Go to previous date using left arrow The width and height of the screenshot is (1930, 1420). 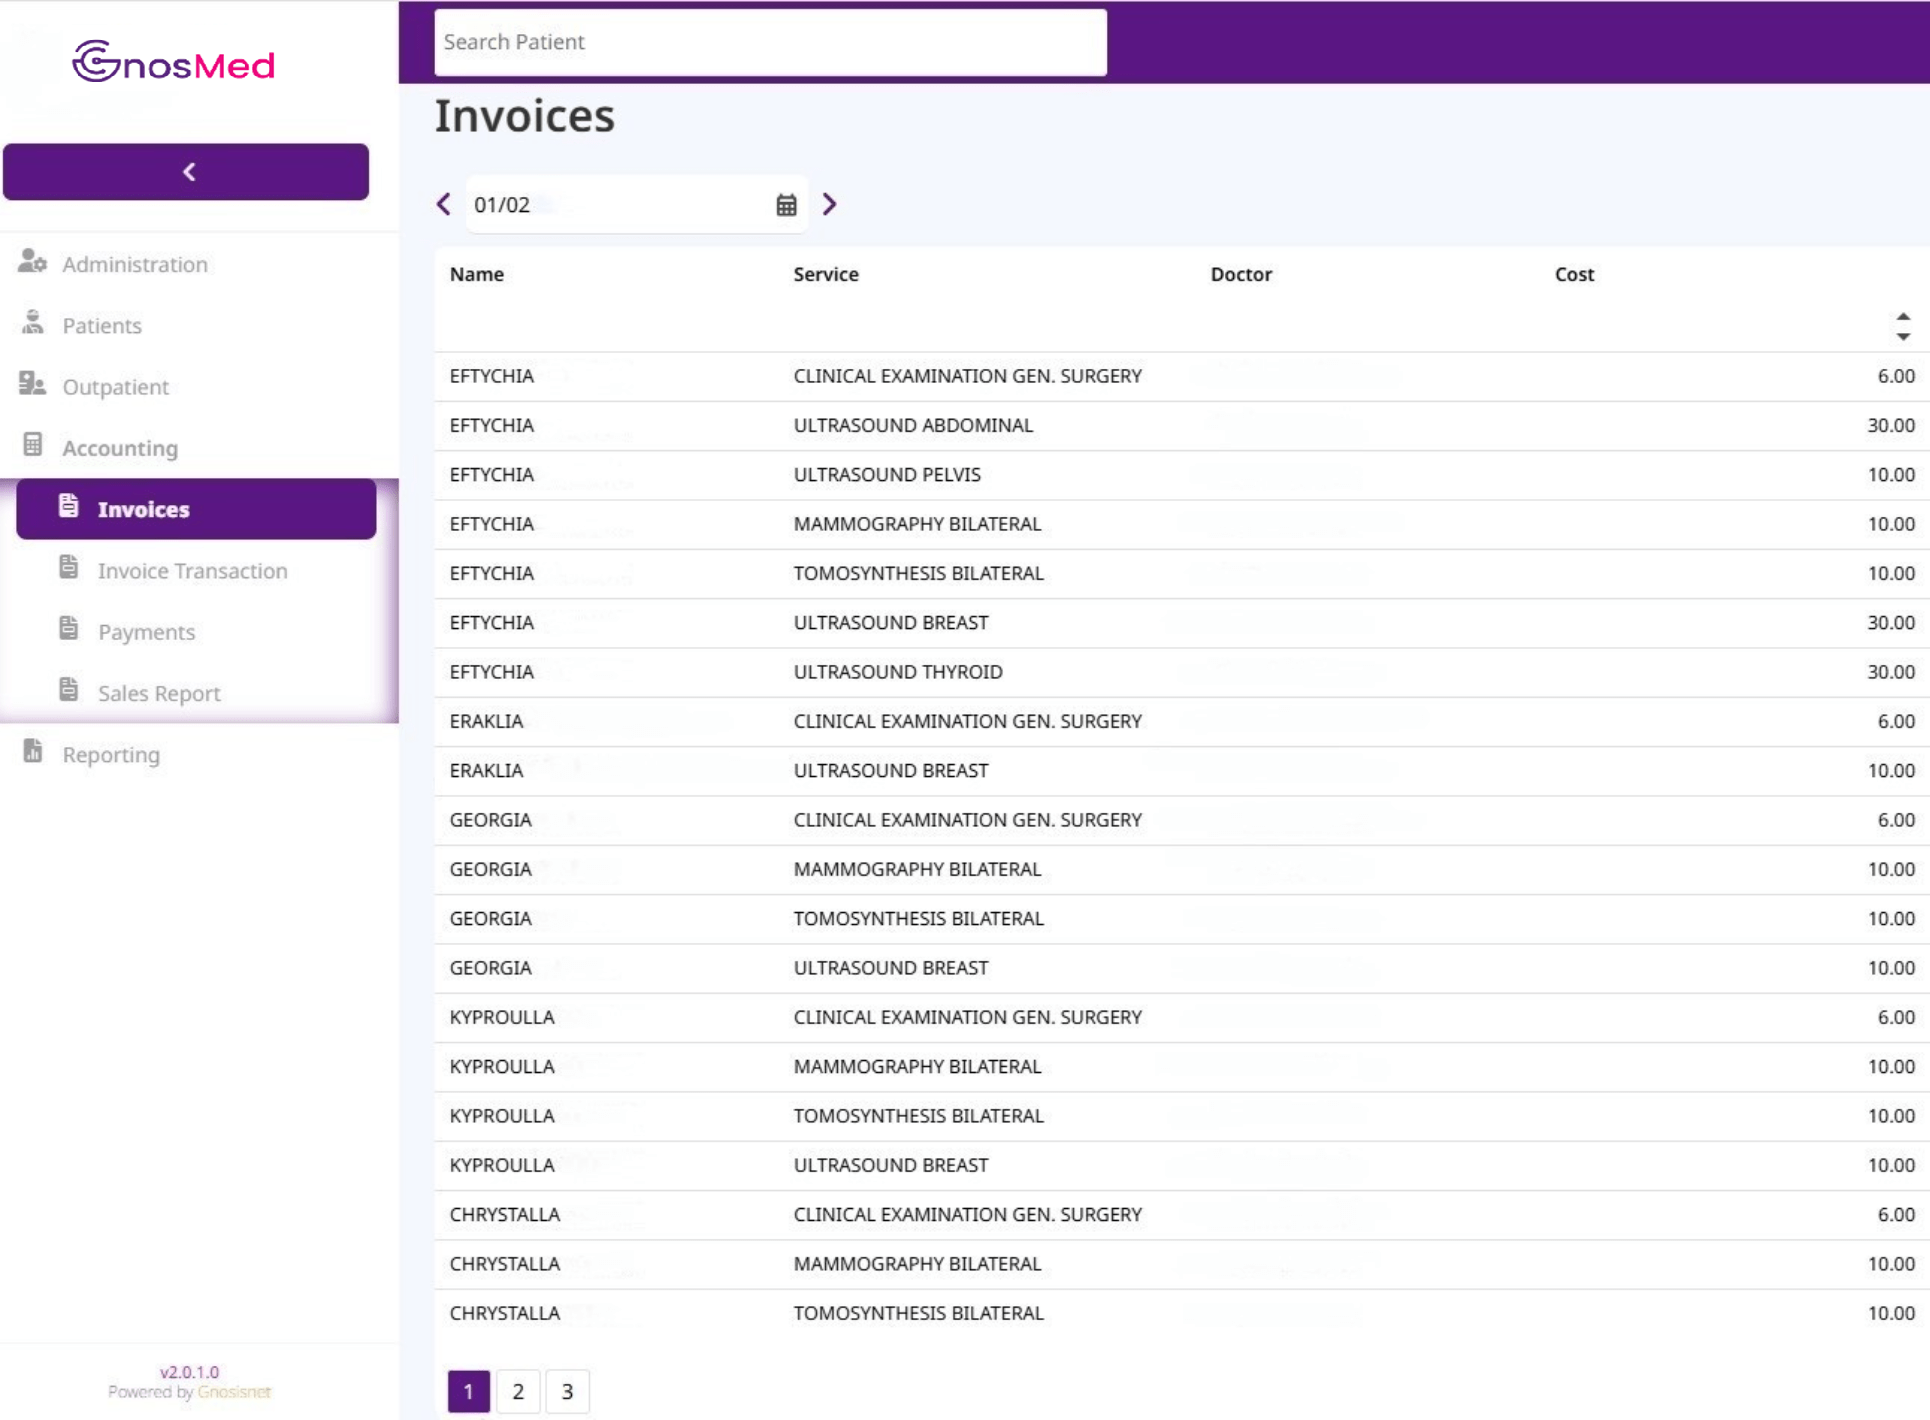click(x=444, y=205)
